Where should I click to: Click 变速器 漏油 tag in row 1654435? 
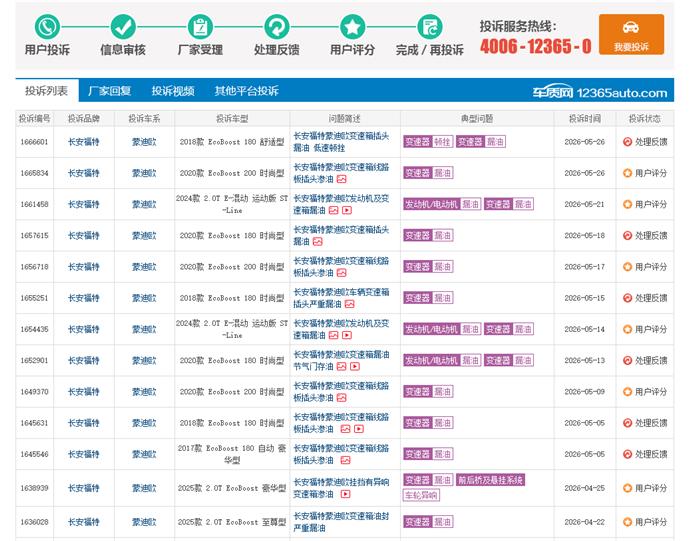509,329
